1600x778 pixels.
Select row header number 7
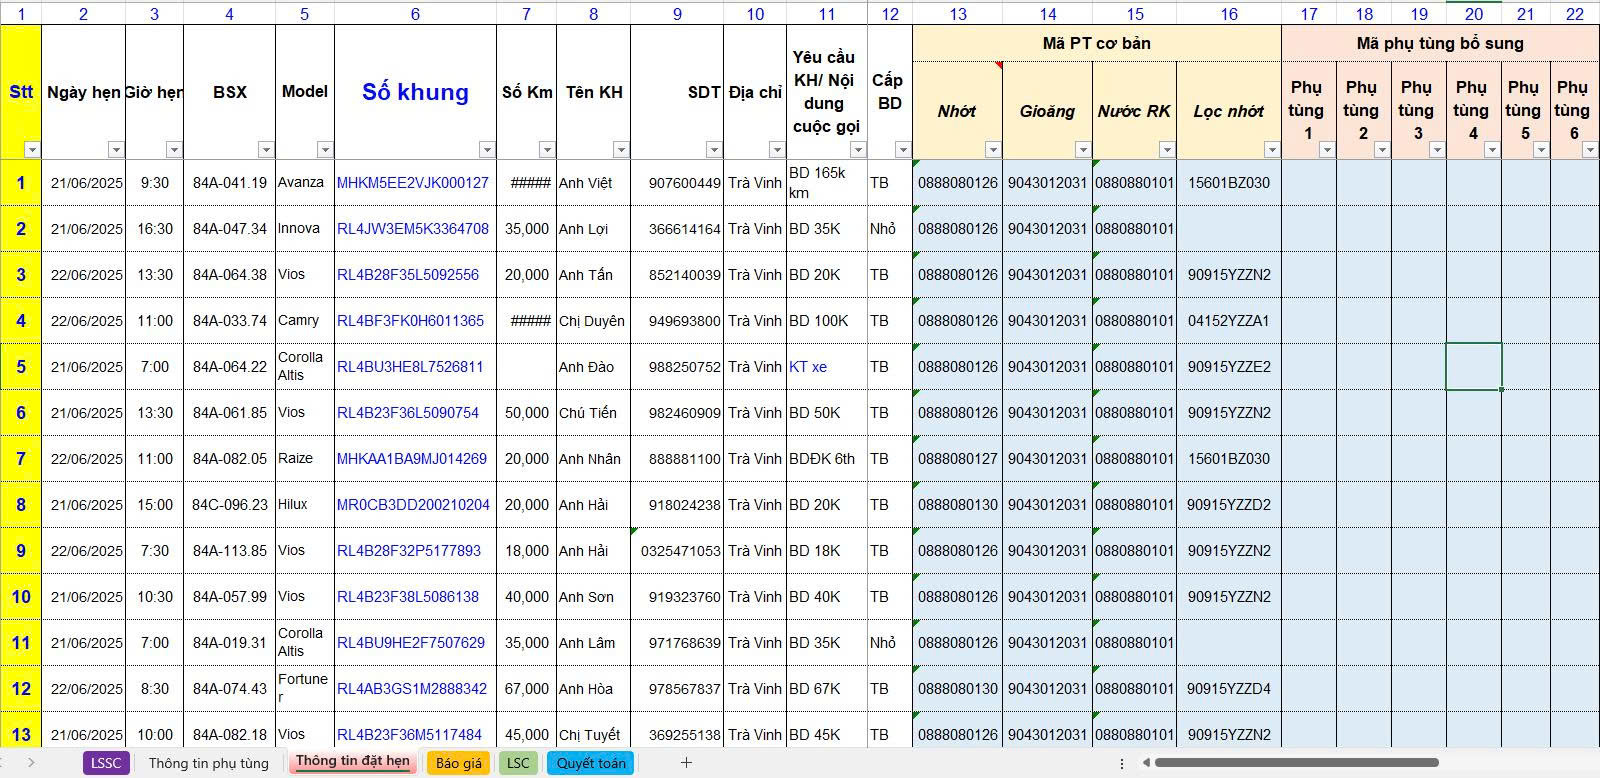21,459
